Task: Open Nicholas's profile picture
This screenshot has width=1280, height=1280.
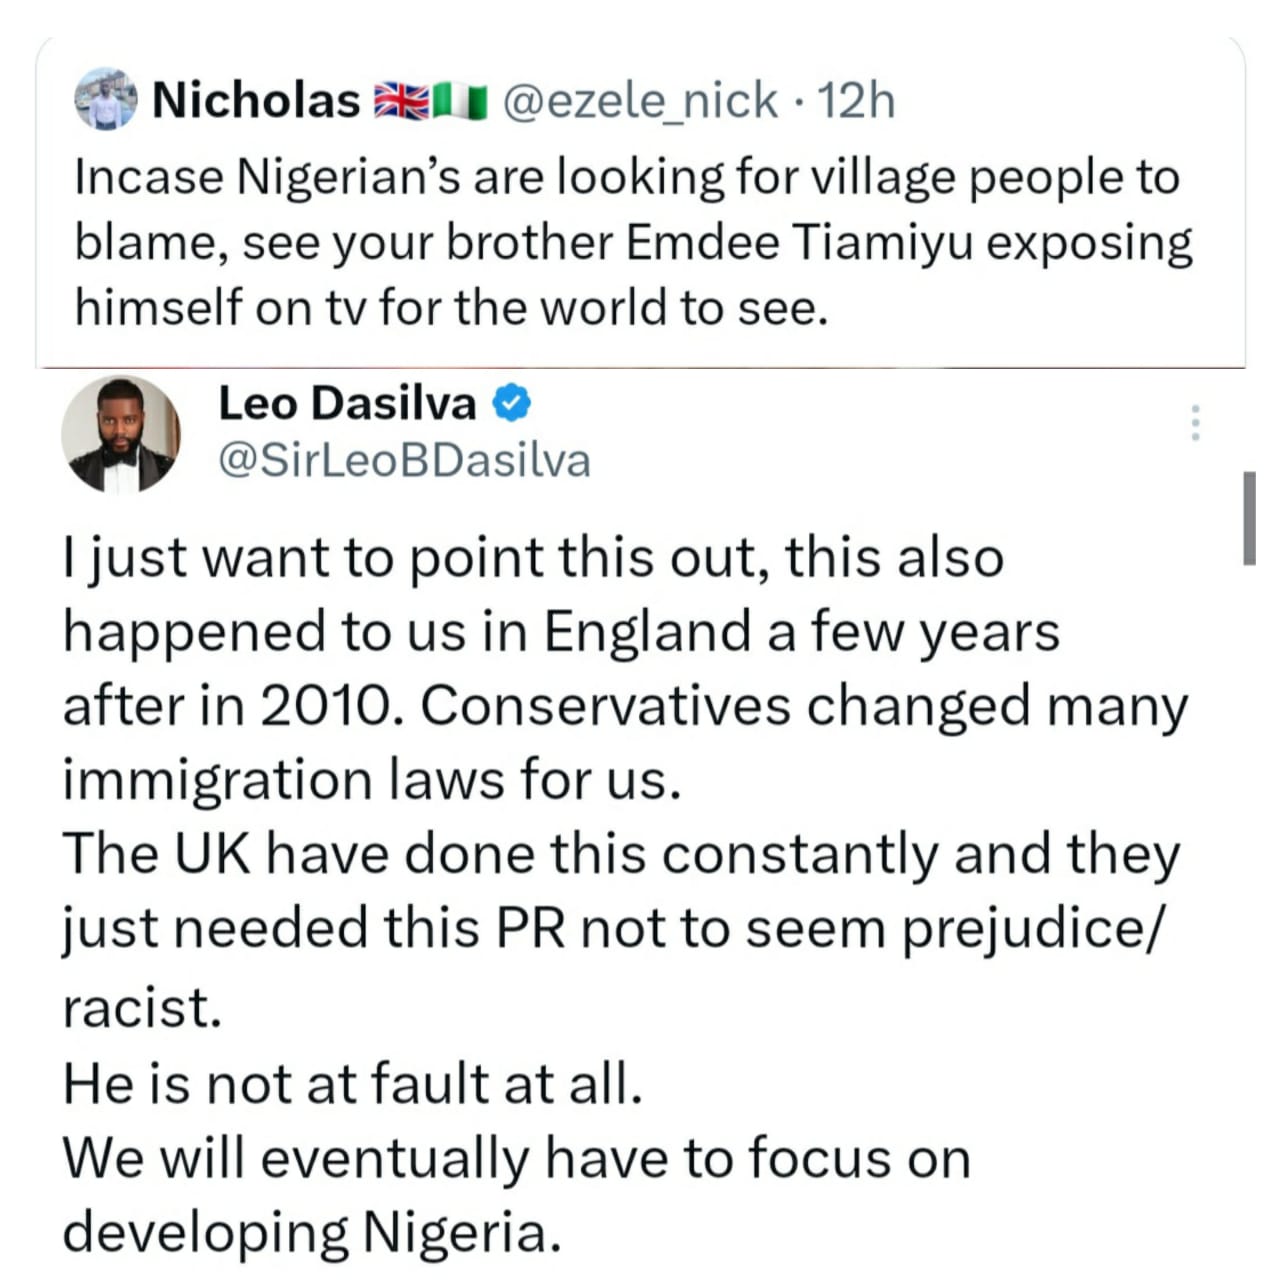Action: click(x=106, y=99)
